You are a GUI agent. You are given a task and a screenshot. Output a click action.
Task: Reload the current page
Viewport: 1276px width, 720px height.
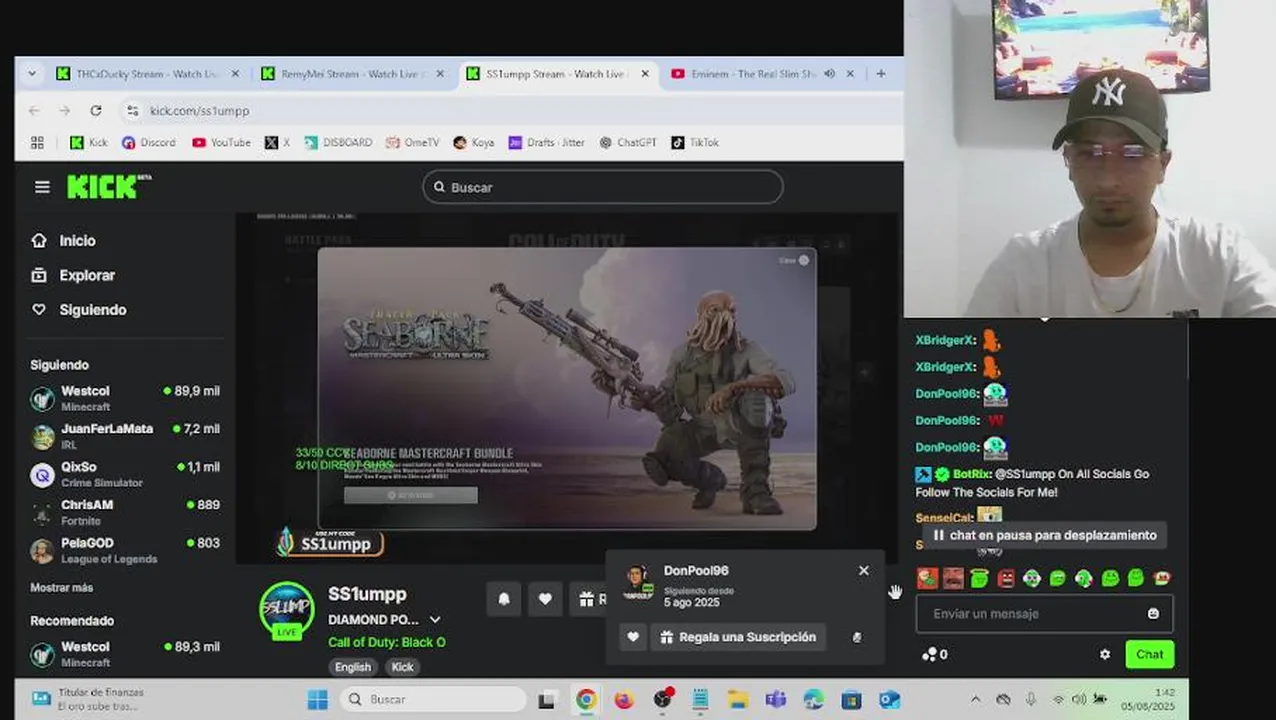pyautogui.click(x=96, y=111)
